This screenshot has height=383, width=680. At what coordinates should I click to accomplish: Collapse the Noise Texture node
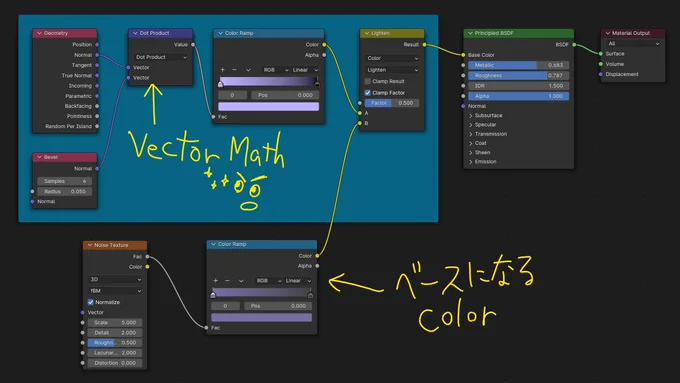point(90,245)
